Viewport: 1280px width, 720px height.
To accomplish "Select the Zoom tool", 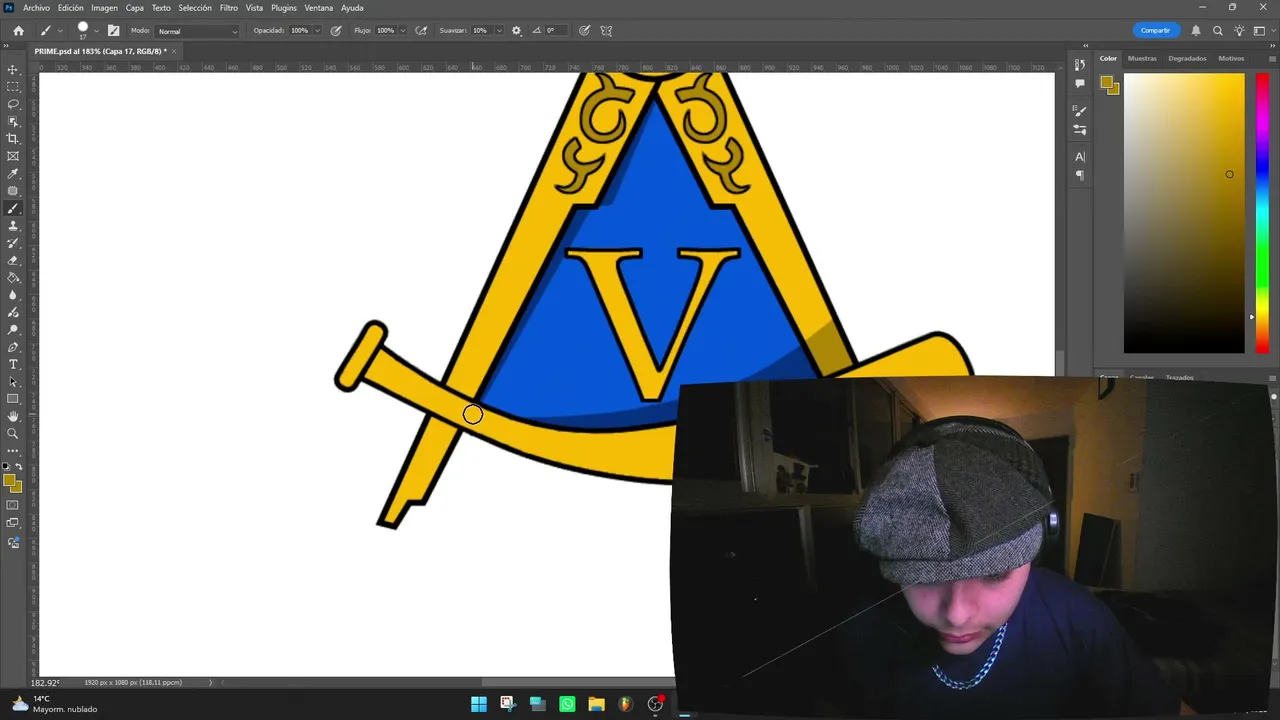I will pyautogui.click(x=13, y=433).
